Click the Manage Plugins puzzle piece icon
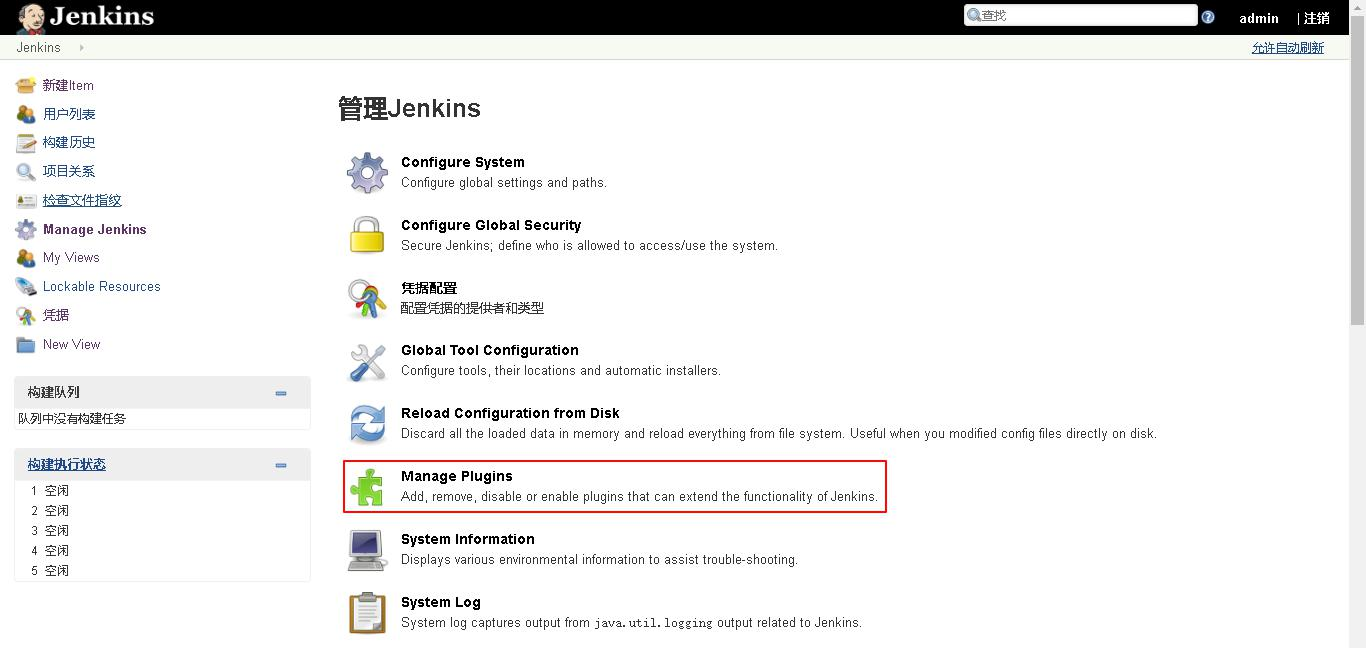The image size is (1366, 648). pyautogui.click(x=367, y=487)
